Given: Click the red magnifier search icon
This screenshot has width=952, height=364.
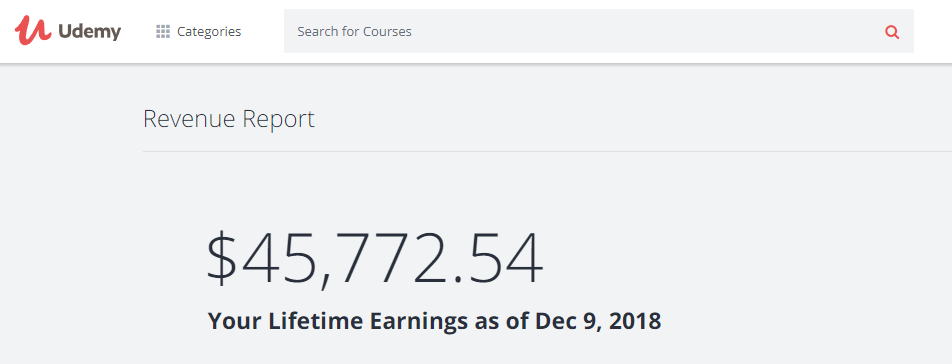Looking at the screenshot, I should (x=892, y=32).
